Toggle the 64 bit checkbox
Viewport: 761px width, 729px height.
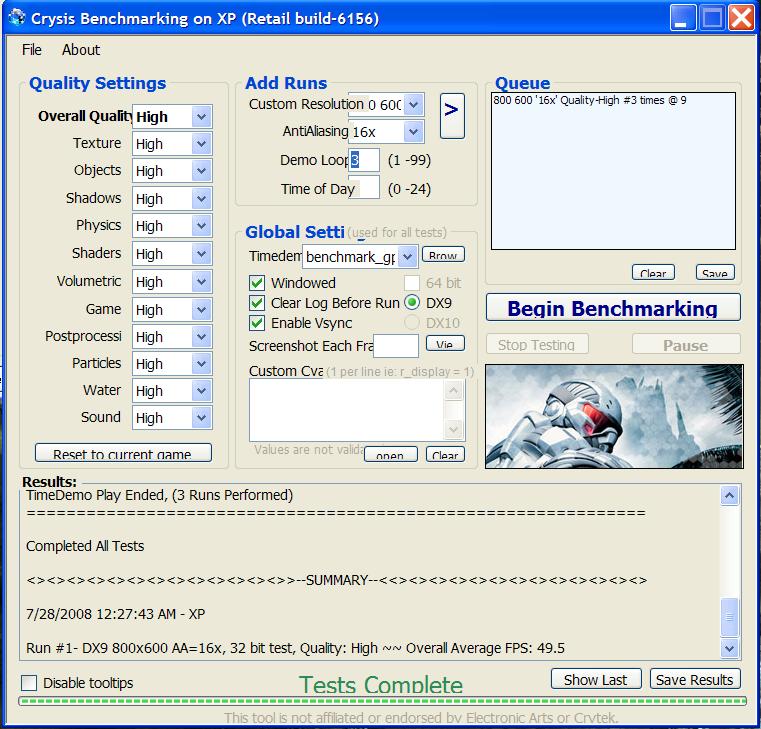click(x=412, y=283)
